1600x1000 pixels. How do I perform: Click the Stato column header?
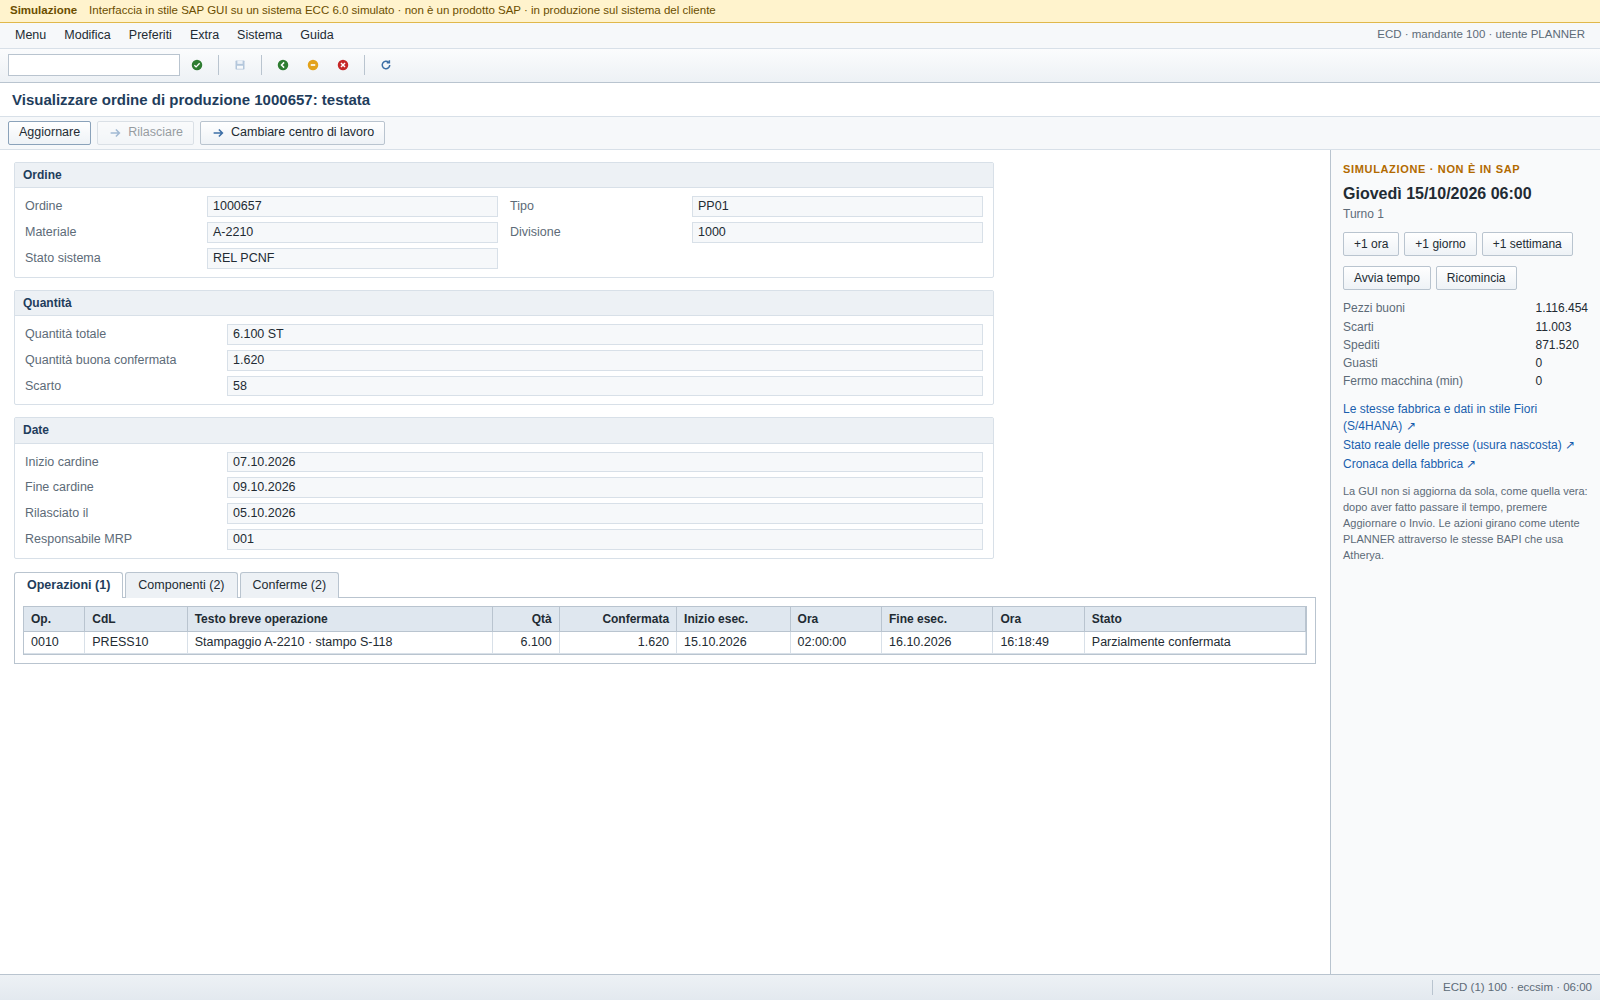[1195, 619]
